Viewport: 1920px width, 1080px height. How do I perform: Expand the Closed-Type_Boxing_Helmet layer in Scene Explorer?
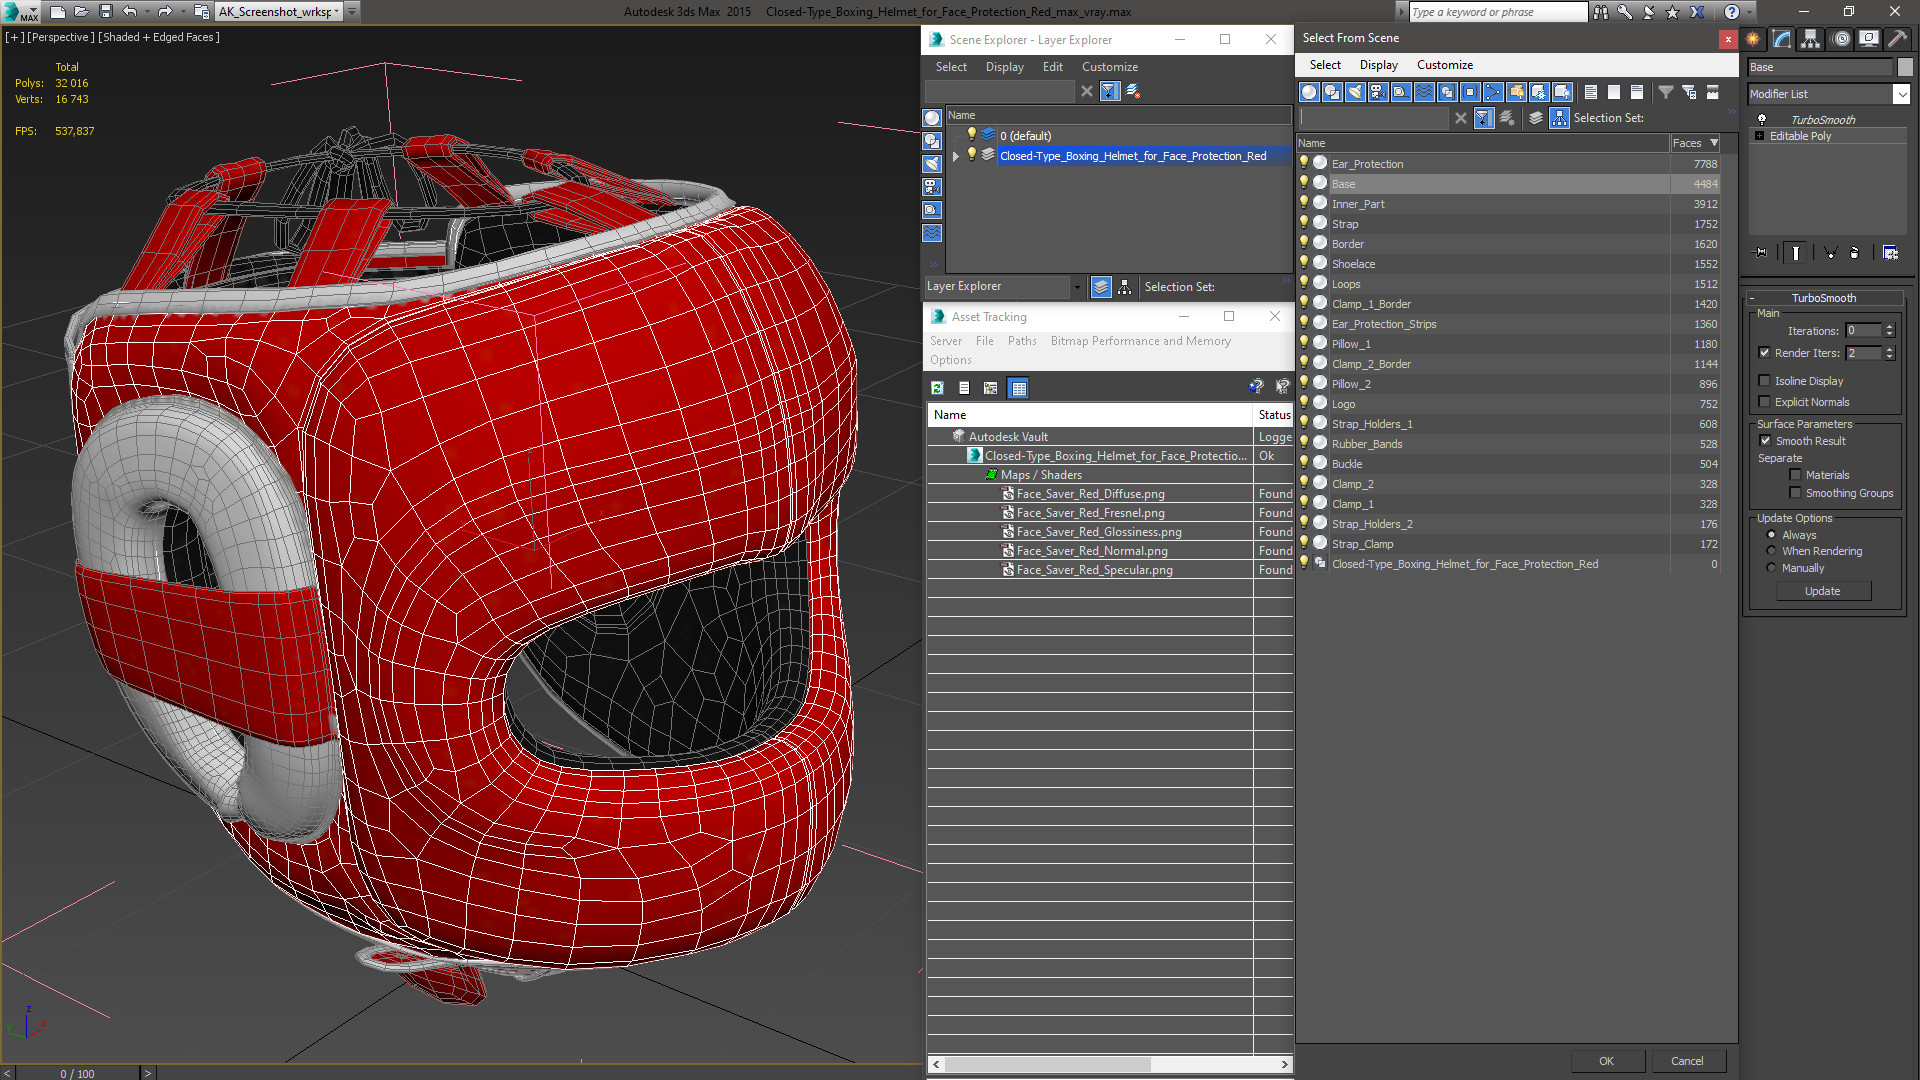[956, 156]
